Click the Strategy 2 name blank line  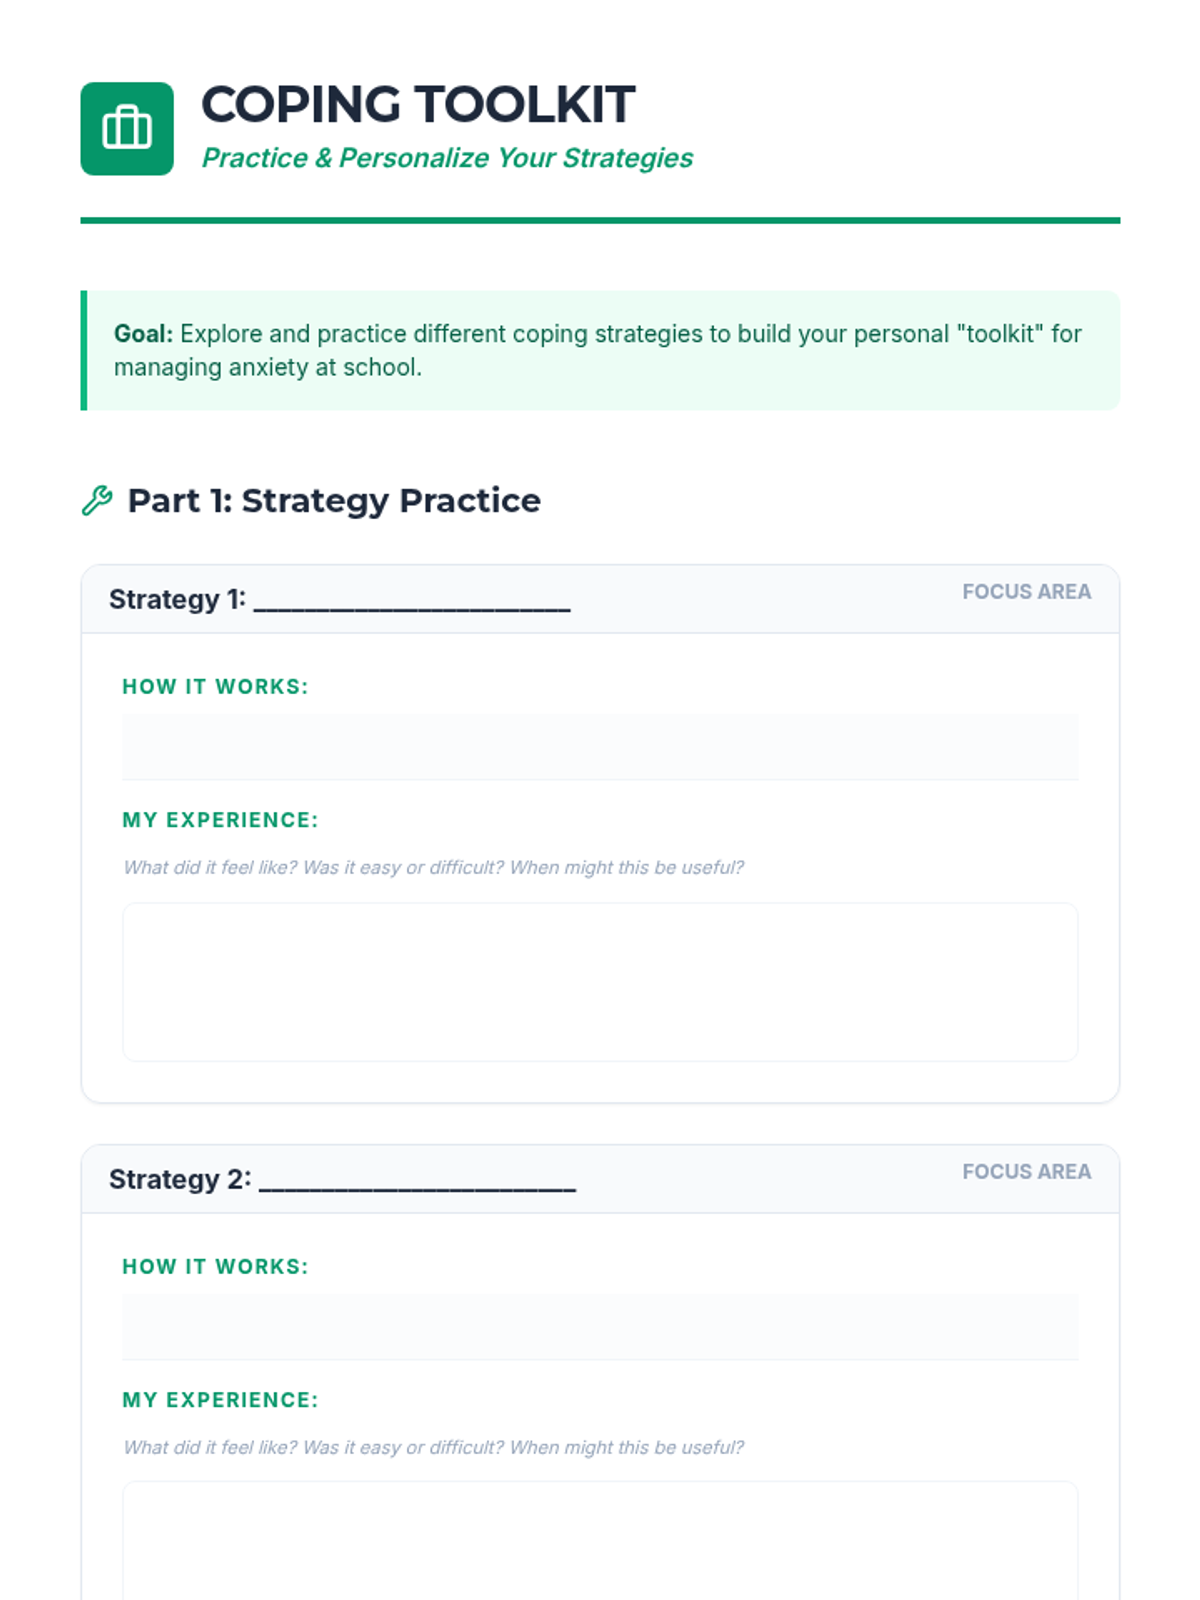coord(417,1180)
